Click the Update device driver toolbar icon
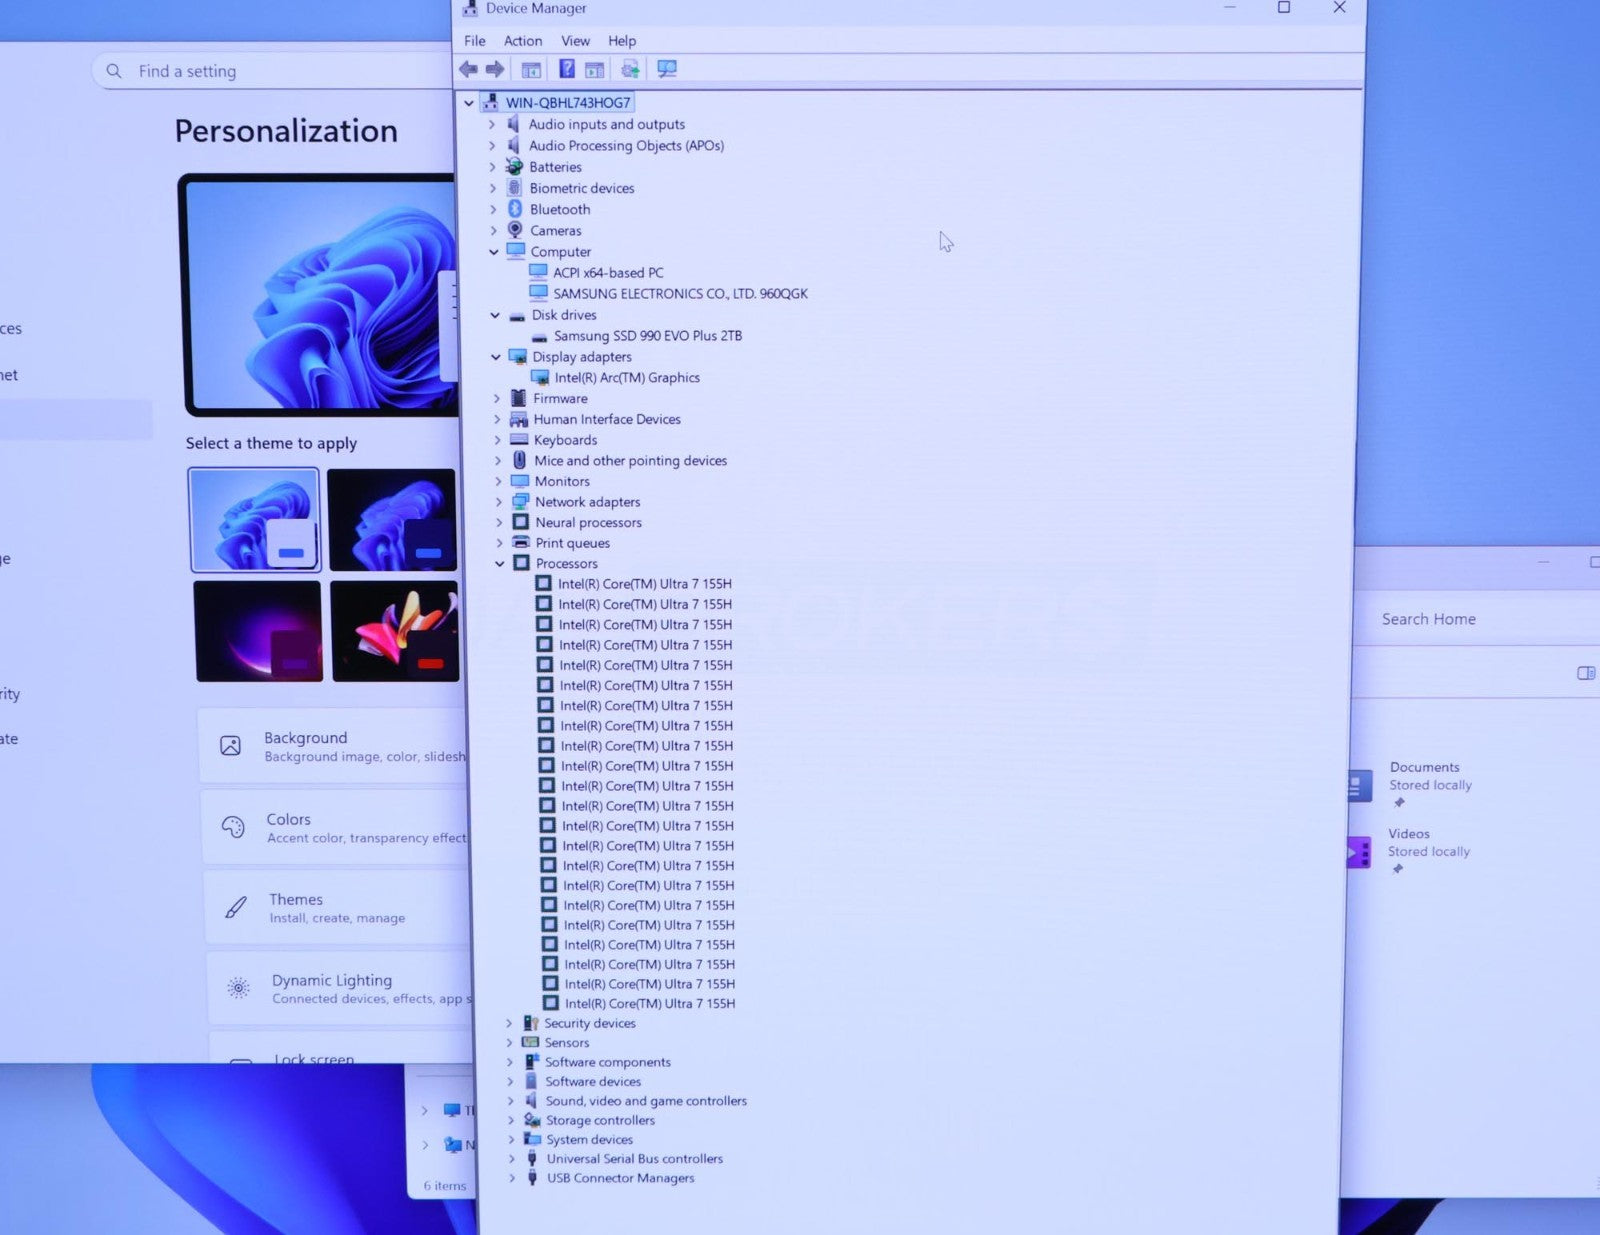 tap(630, 69)
